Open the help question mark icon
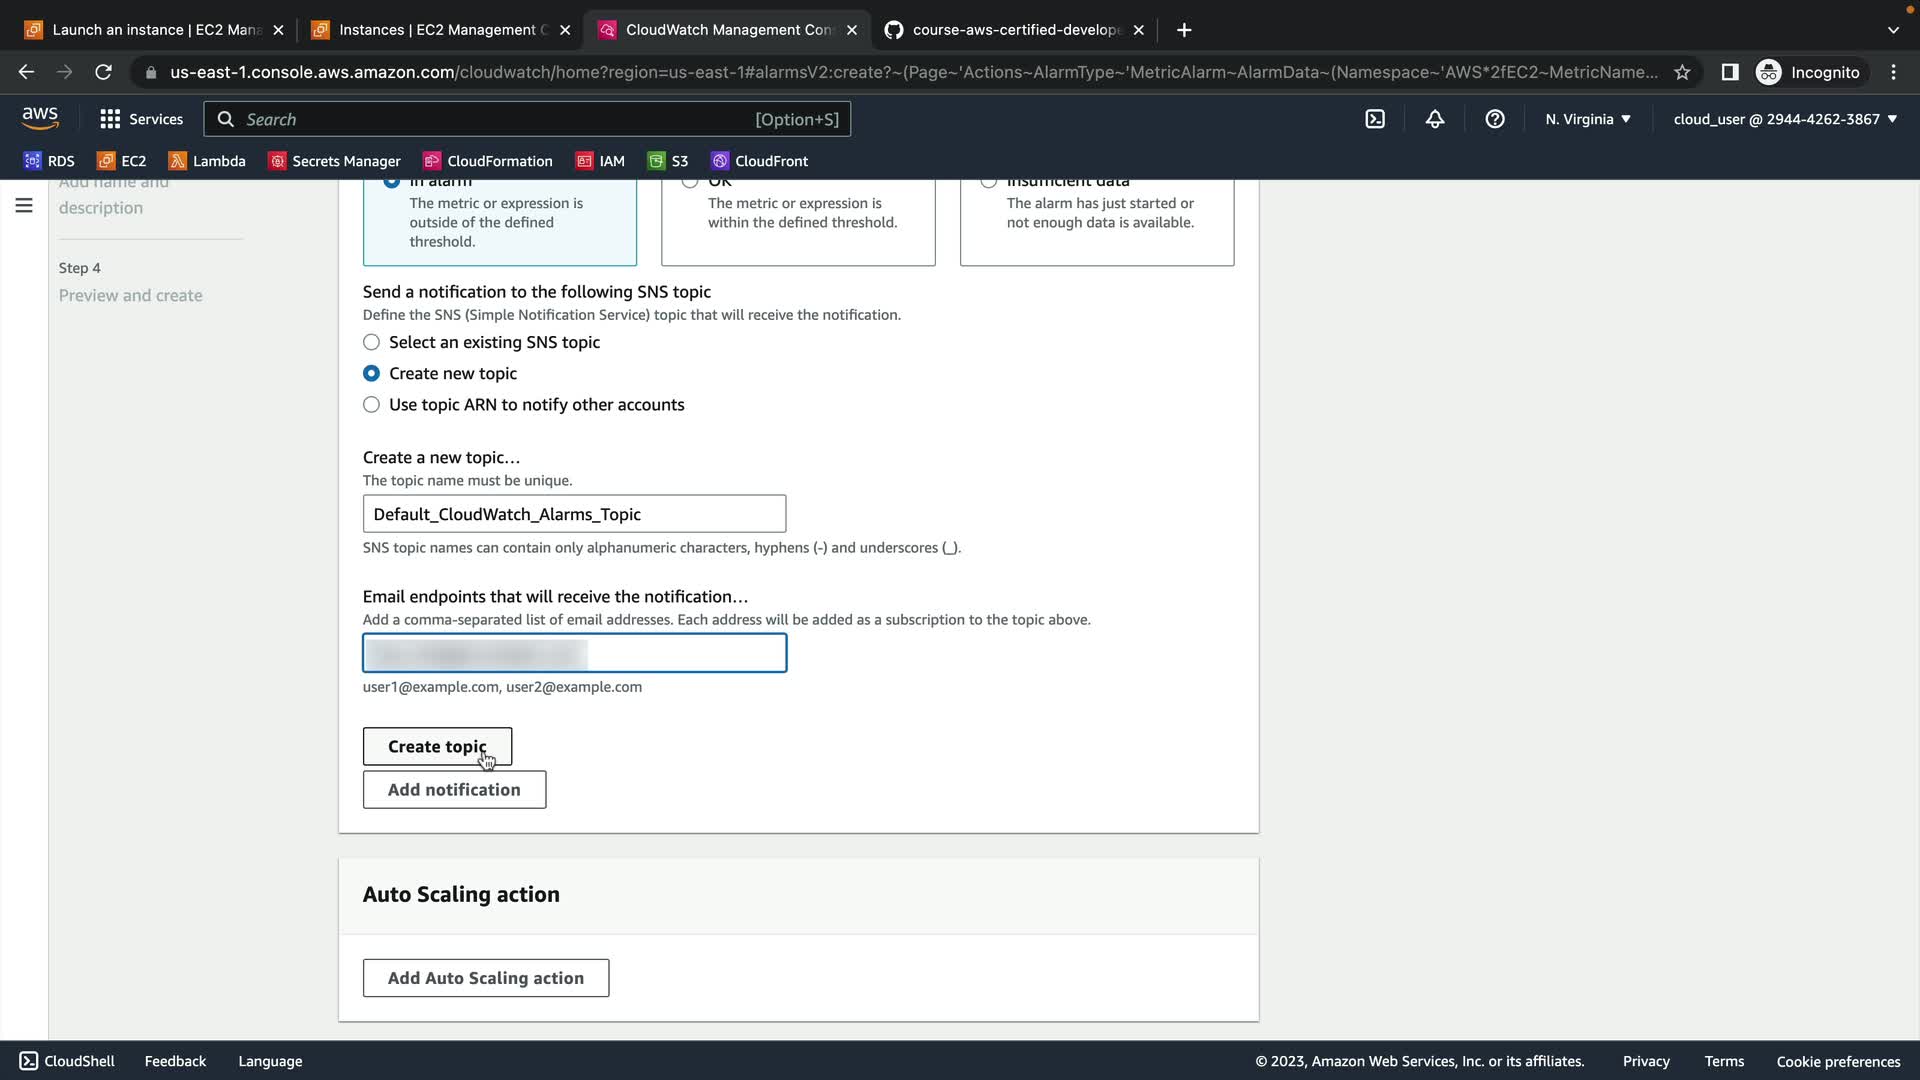Viewport: 1920px width, 1080px height. [x=1494, y=119]
